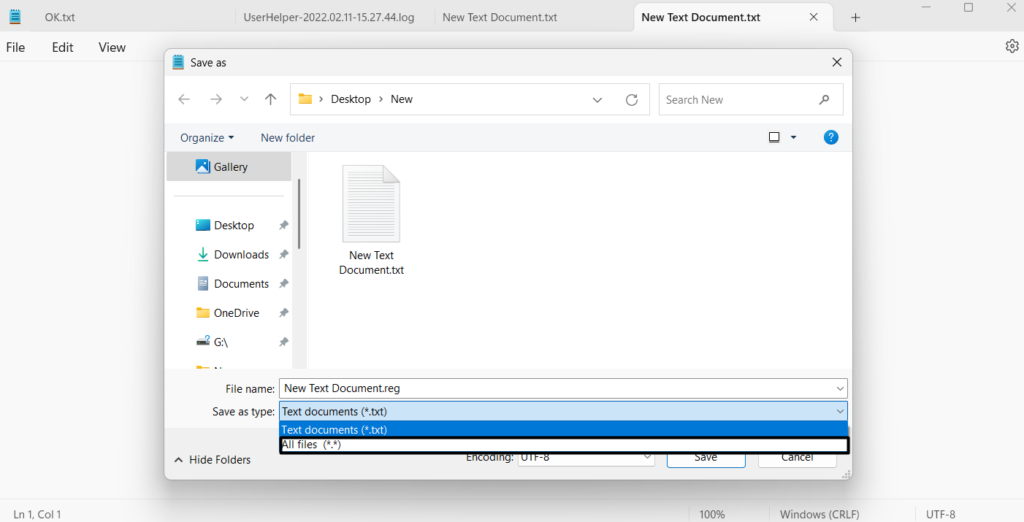Open the view options dropdown arrow

click(x=794, y=137)
